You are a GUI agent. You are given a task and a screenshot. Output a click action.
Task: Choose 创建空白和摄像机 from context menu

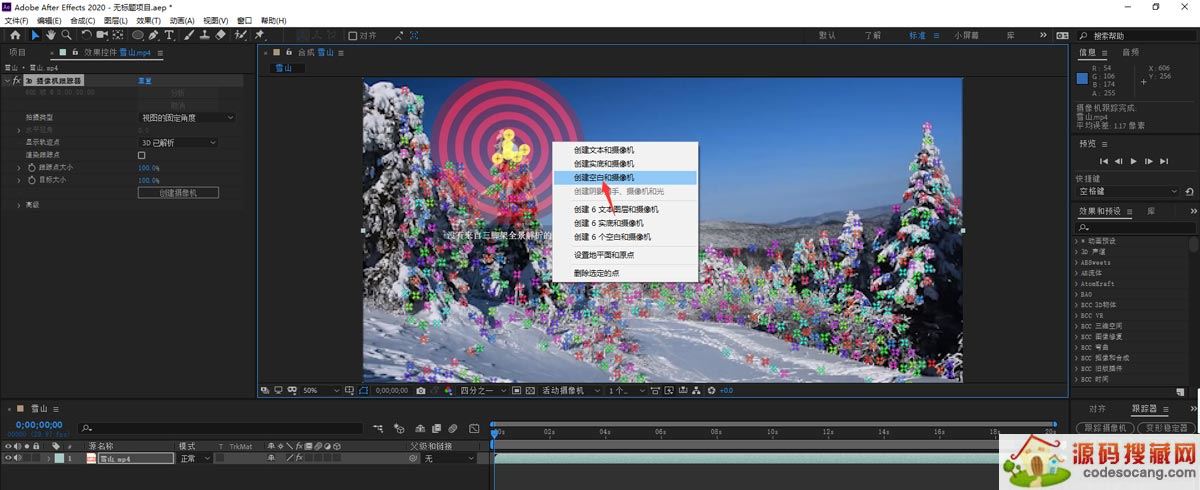pos(604,177)
